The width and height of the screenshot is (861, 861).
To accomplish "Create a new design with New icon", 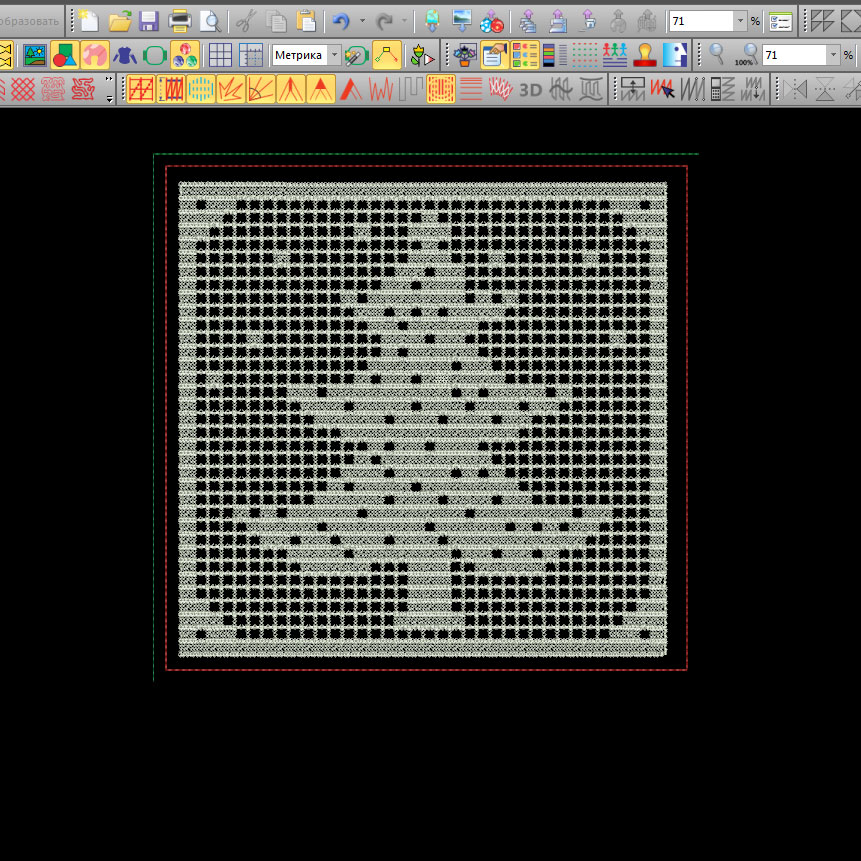I will [88, 21].
